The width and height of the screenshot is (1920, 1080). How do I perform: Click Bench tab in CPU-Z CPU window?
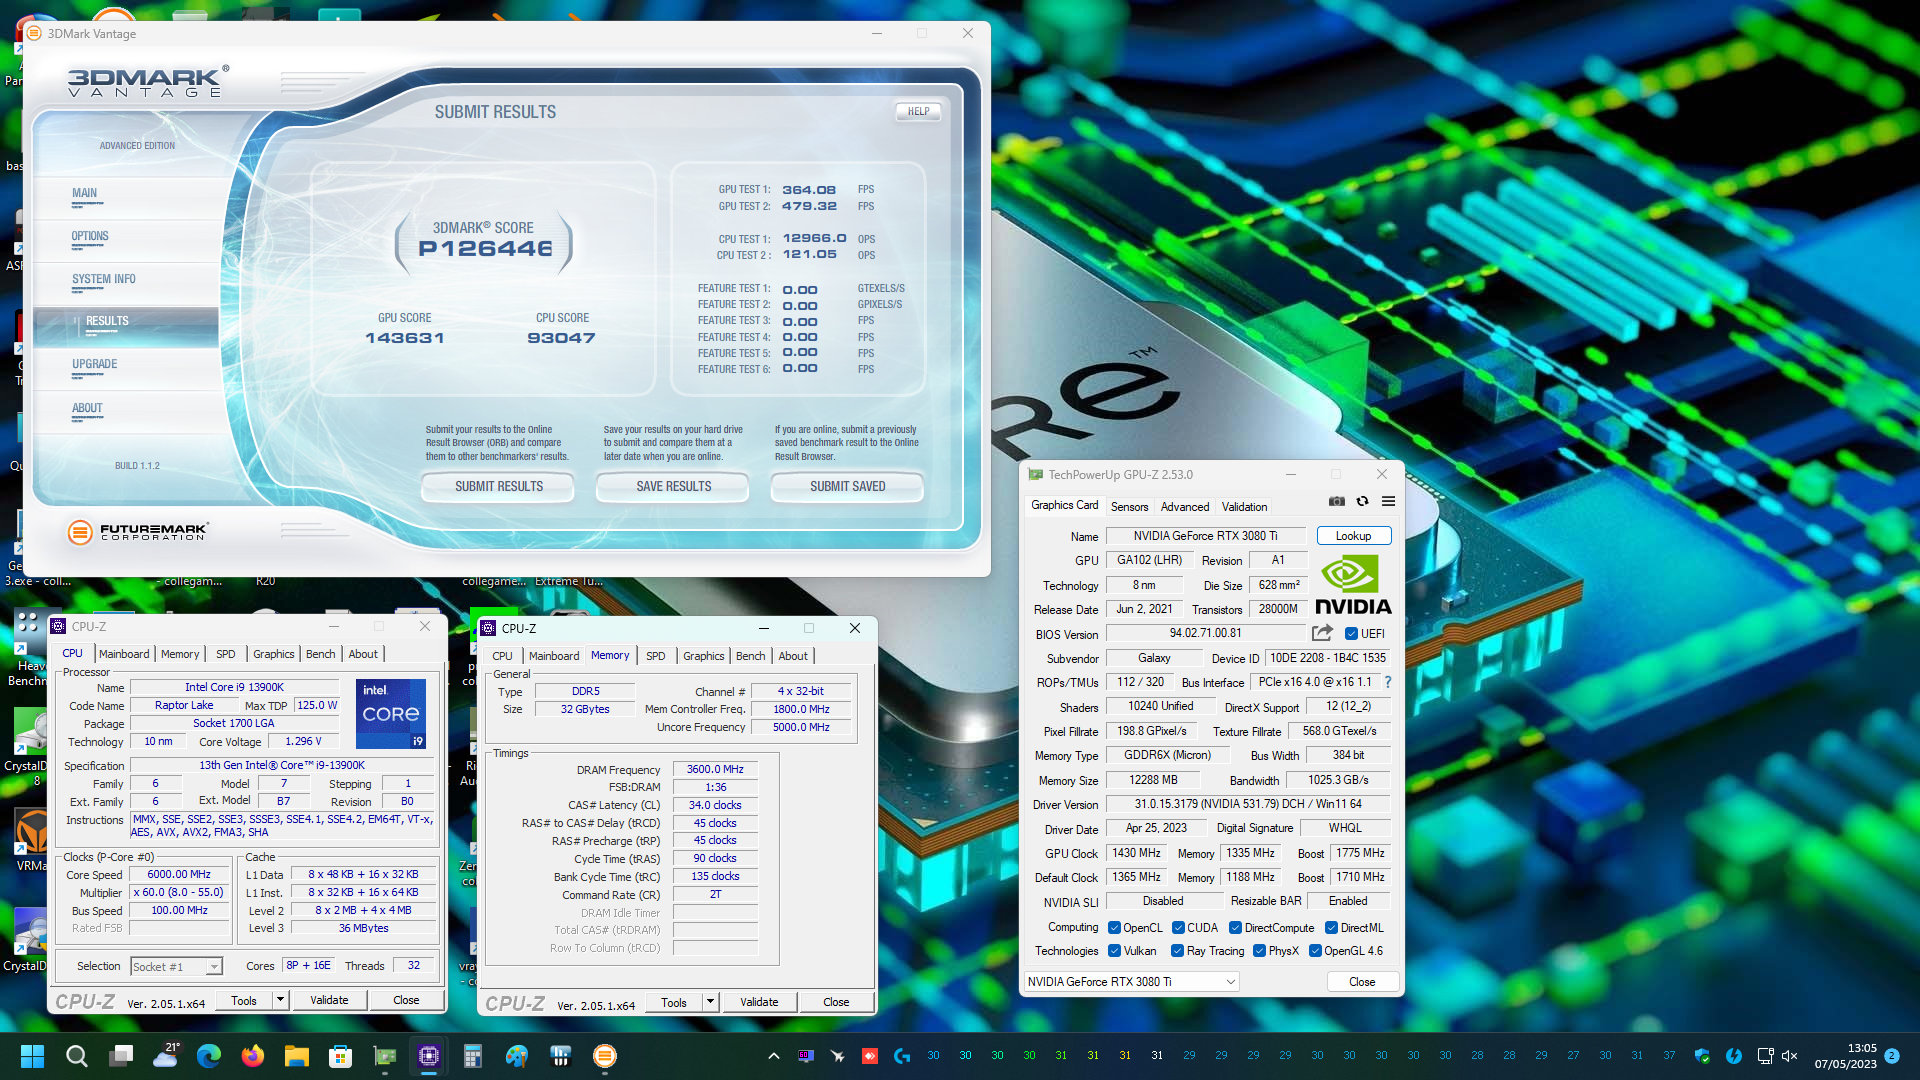pos(320,654)
